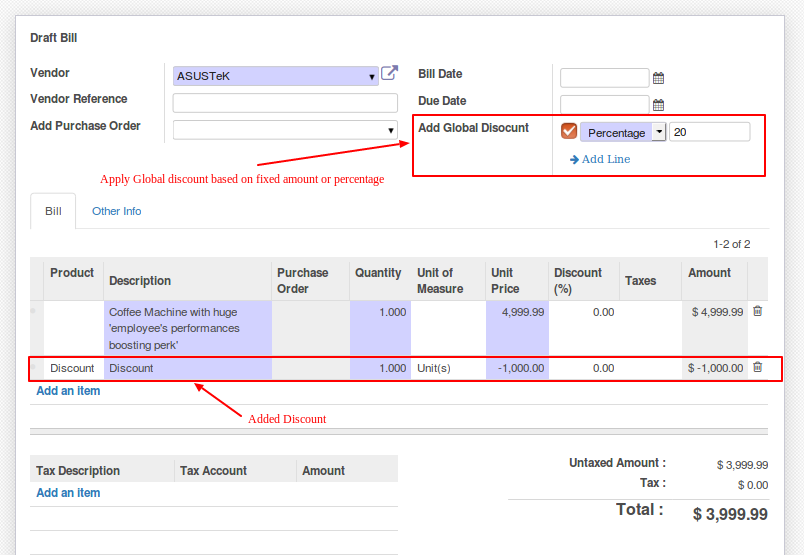Viewport: 804px width, 555px height.
Task: Select the Unit Price 4,999.99 cell
Action: coord(517,312)
